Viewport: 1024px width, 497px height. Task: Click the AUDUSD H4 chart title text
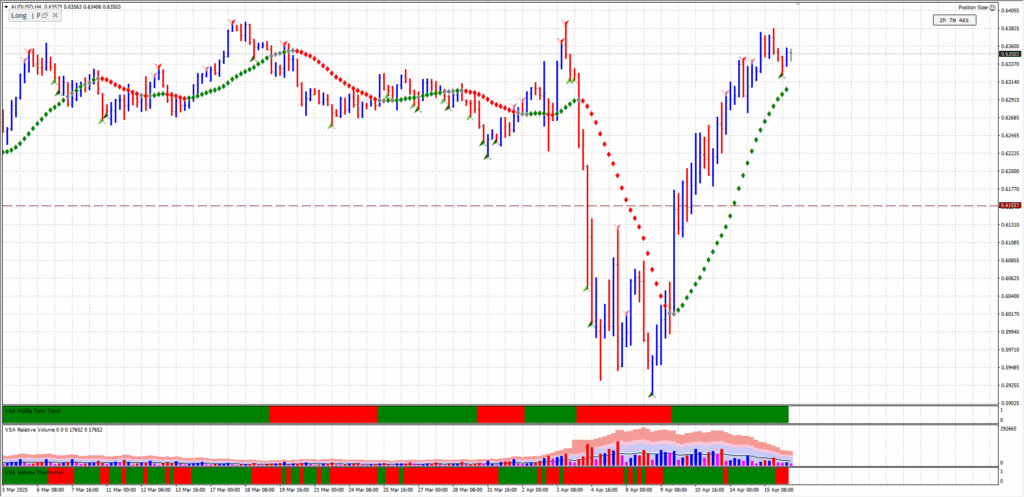coord(25,7)
